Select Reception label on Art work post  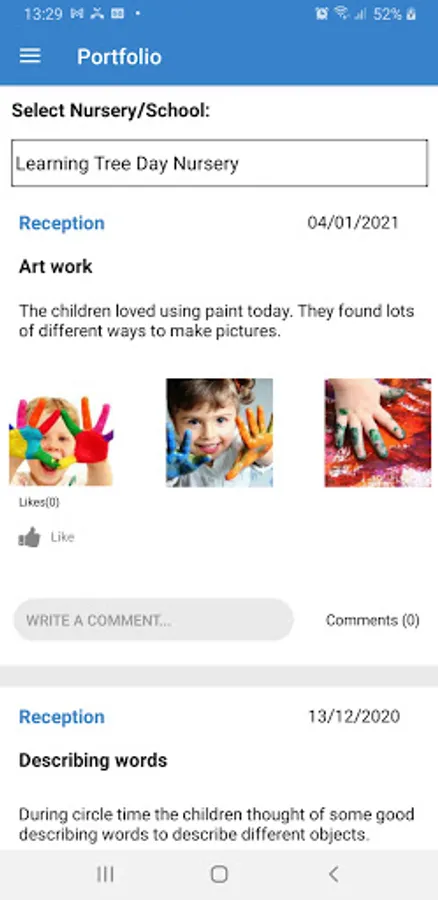[62, 223]
